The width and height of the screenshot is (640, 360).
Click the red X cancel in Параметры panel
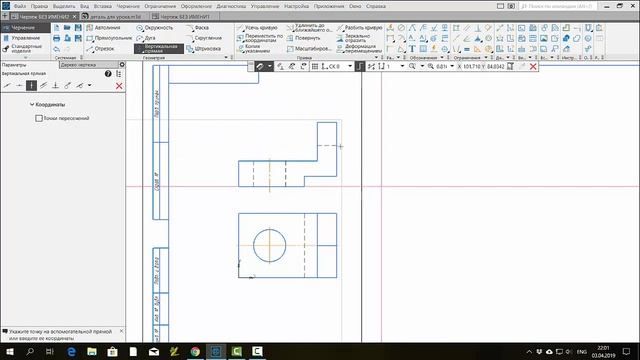coord(119,86)
